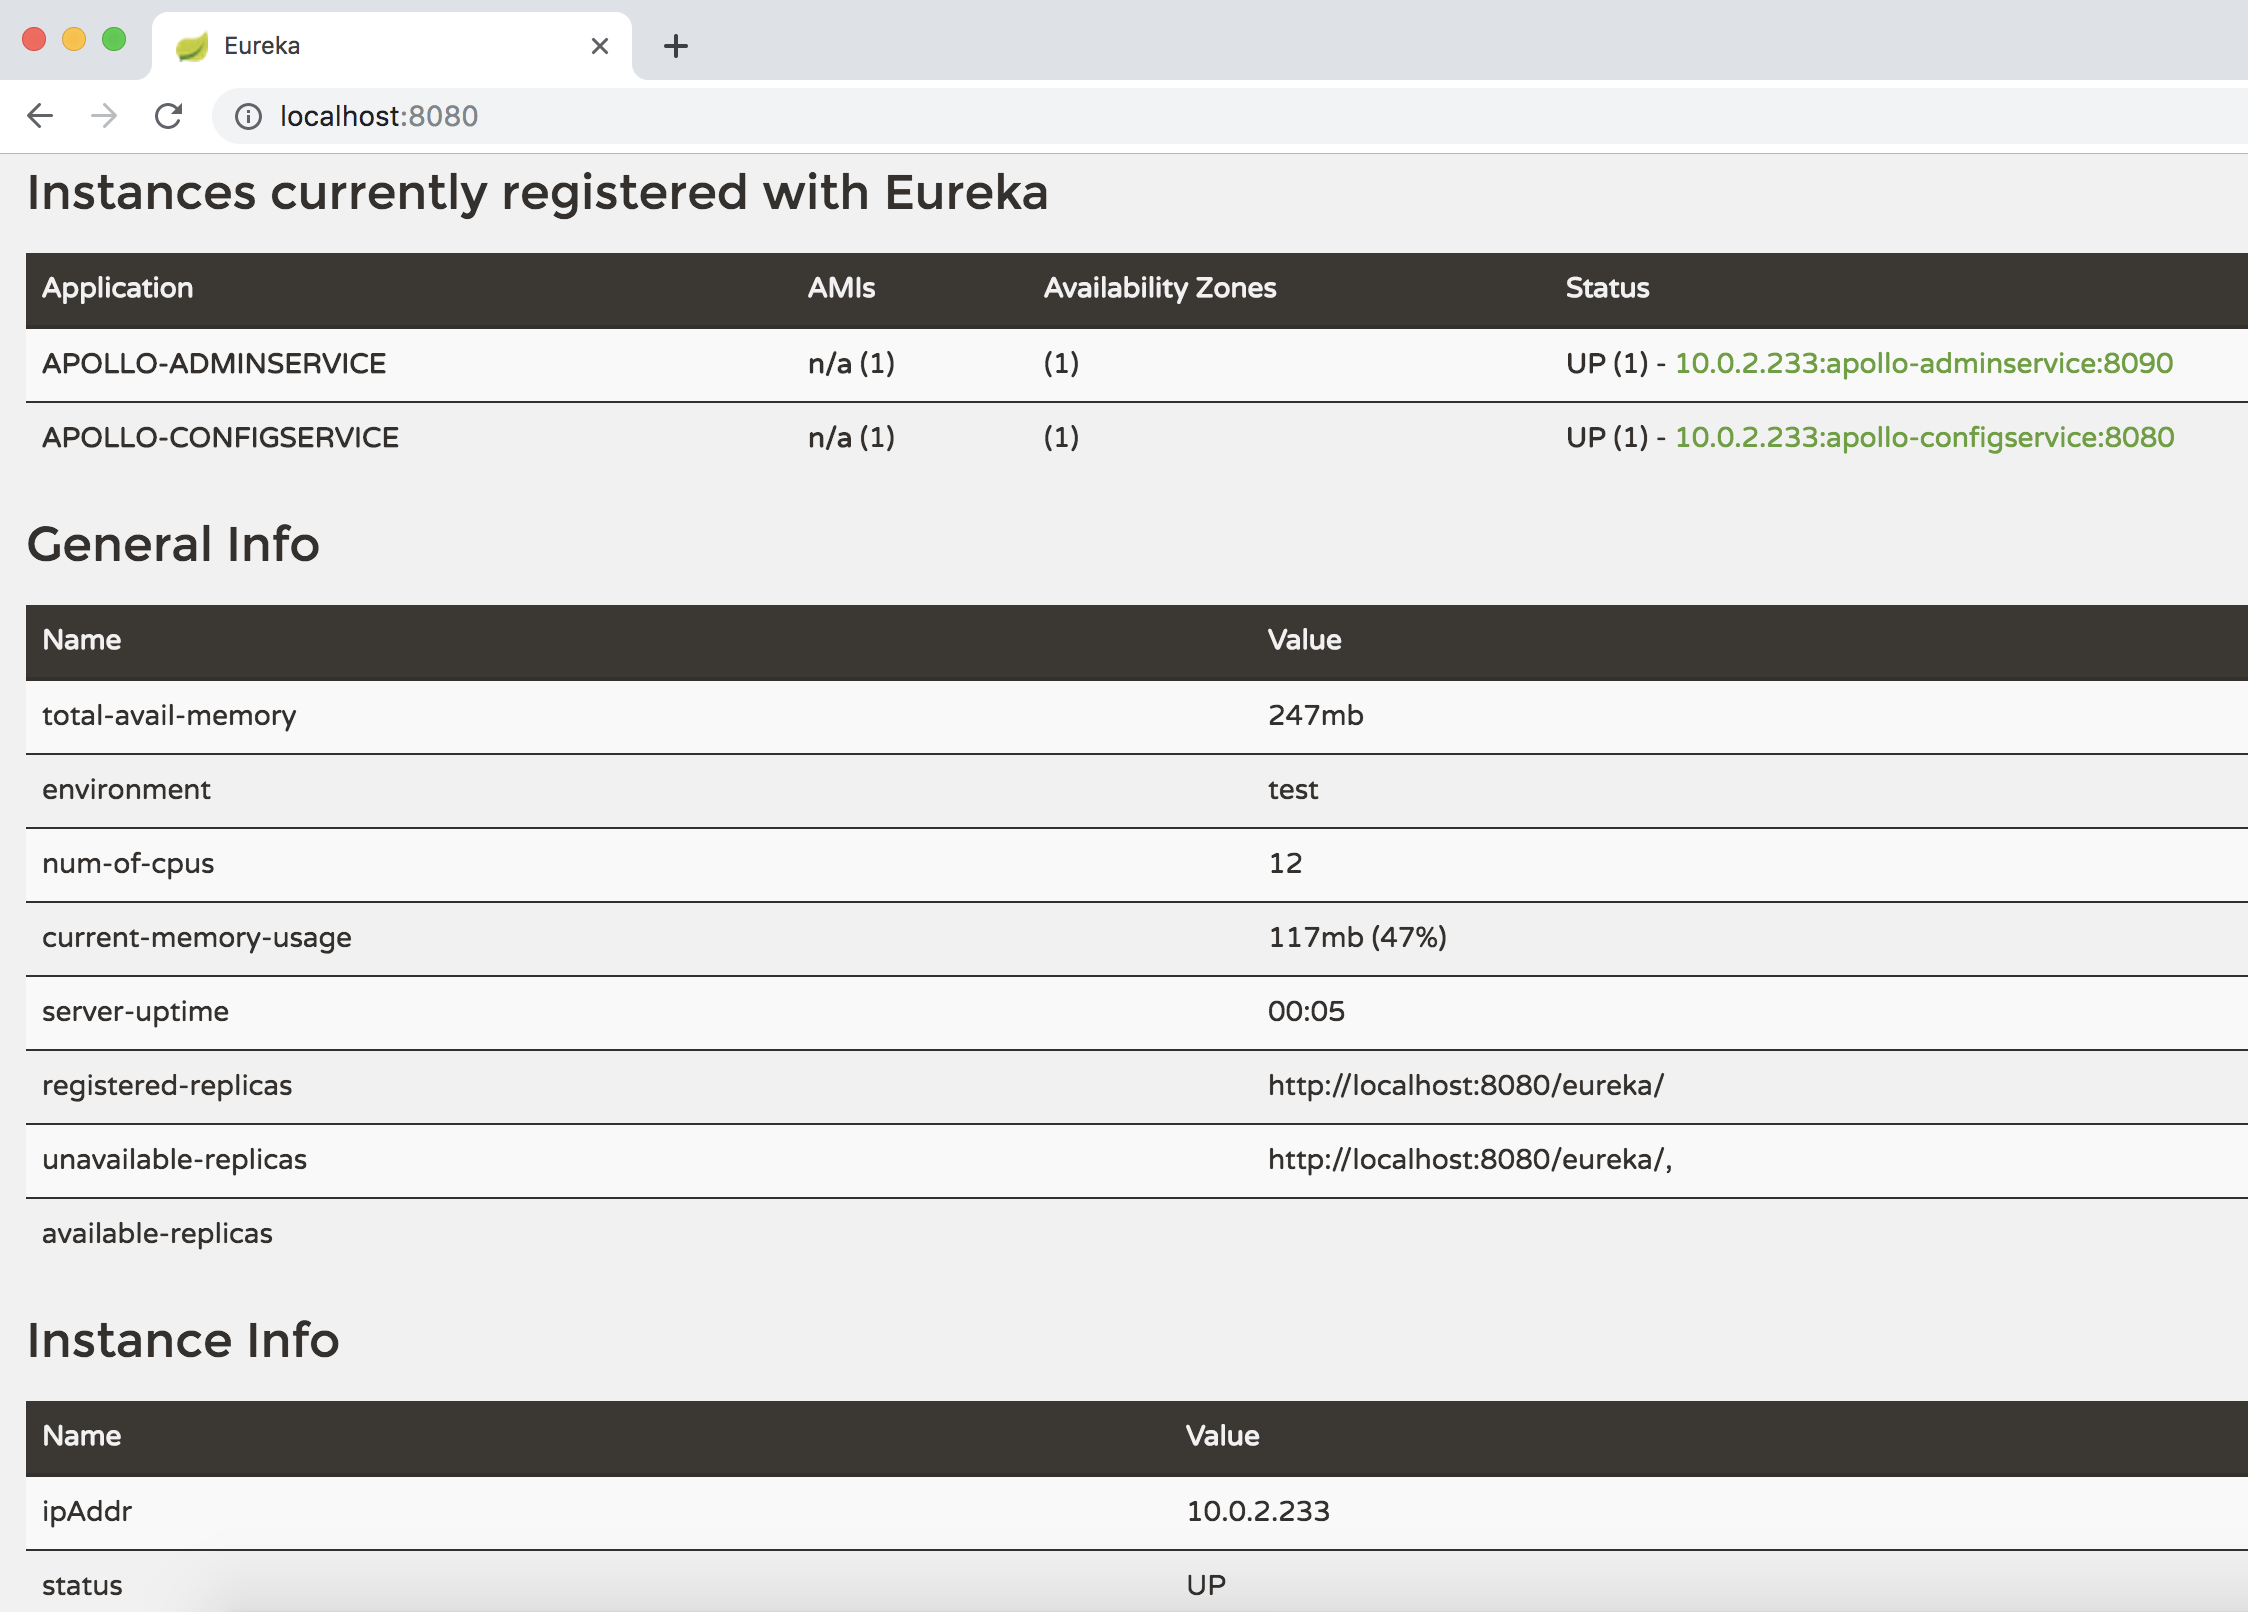
Task: Focus the address bar showing localhost:8080
Action: [x=1230, y=116]
